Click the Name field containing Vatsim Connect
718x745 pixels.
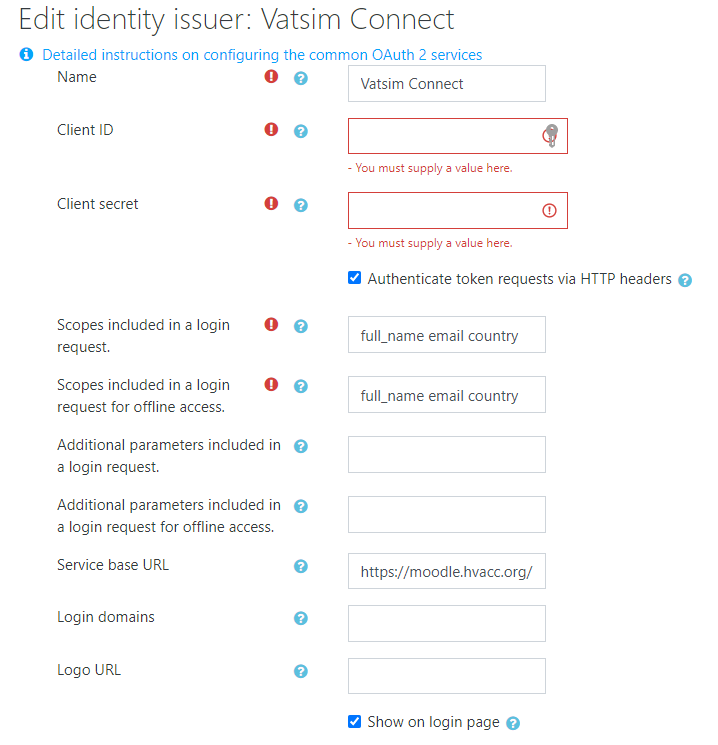click(446, 84)
